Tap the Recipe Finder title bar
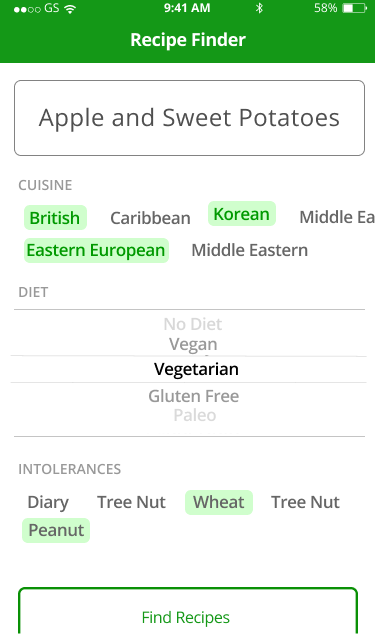This screenshot has width=376, height=644. point(188,40)
